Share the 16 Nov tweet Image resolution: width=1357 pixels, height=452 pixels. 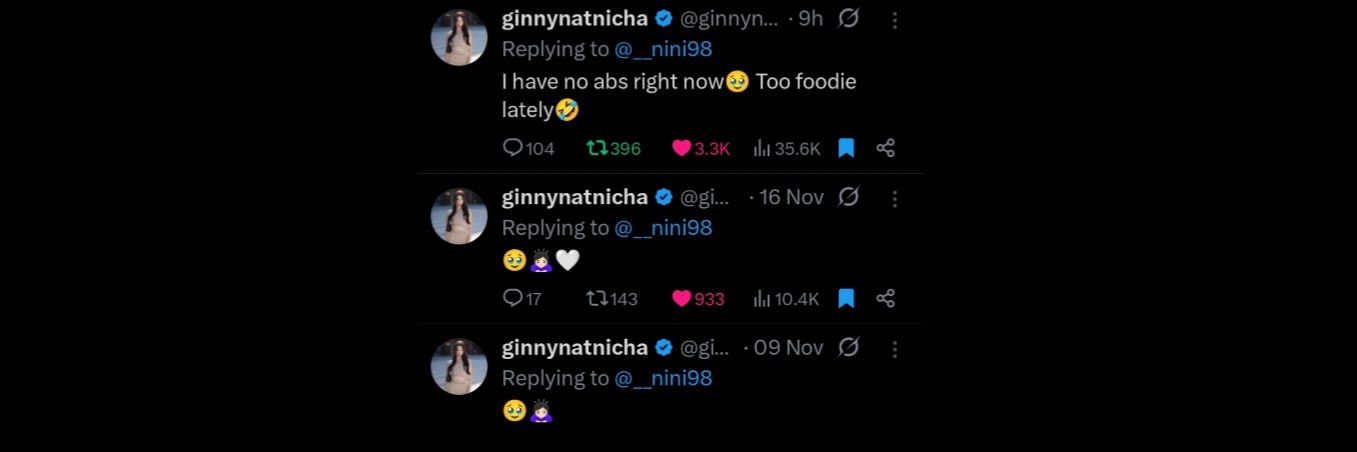point(885,298)
